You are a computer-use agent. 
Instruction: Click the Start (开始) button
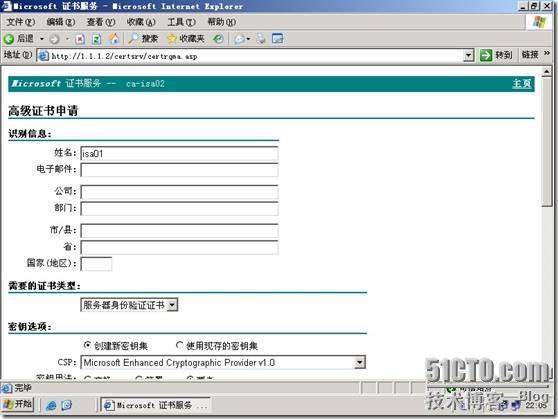tap(17, 404)
